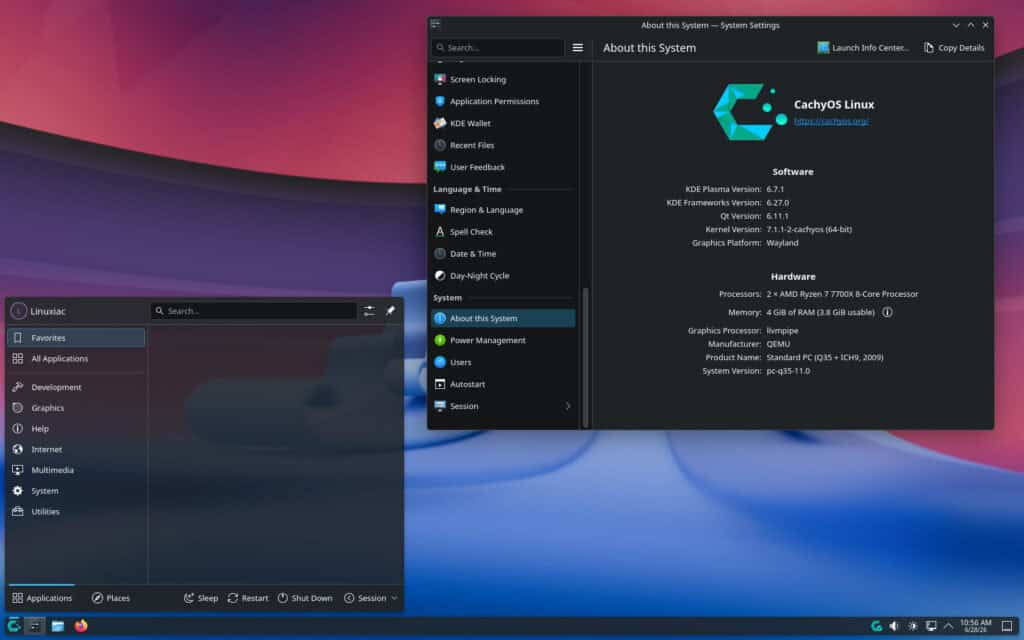Click the Sleep button

[x=200, y=598]
